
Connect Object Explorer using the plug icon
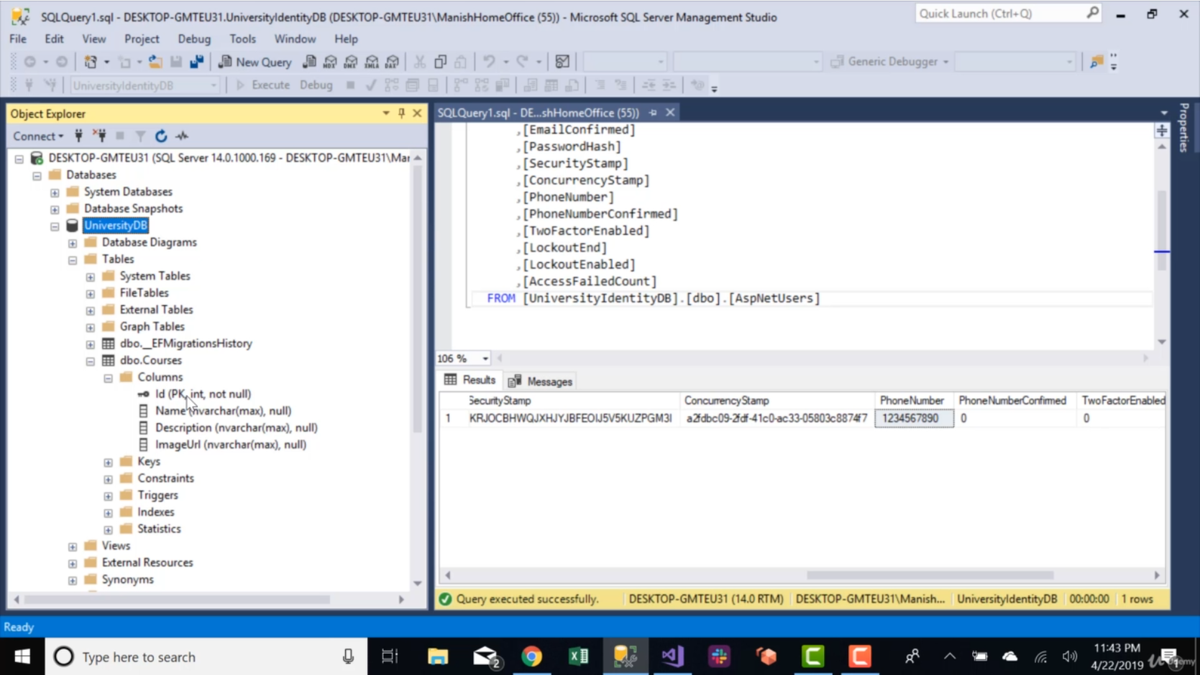tap(79, 136)
